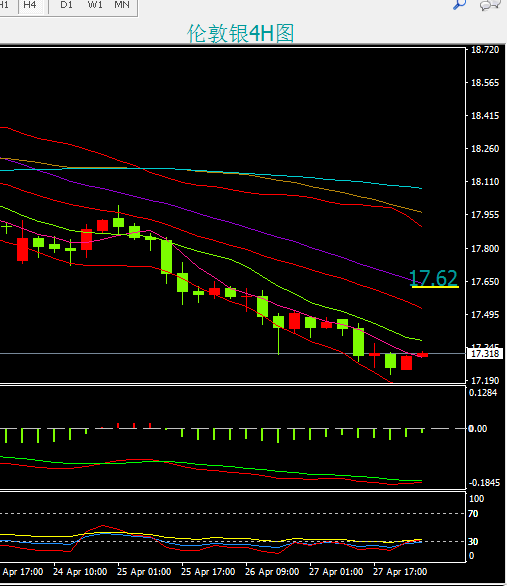Viewport: 507px width, 586px height.
Task: Click the 25 Apr 01:00 time label
Action: (x=144, y=572)
